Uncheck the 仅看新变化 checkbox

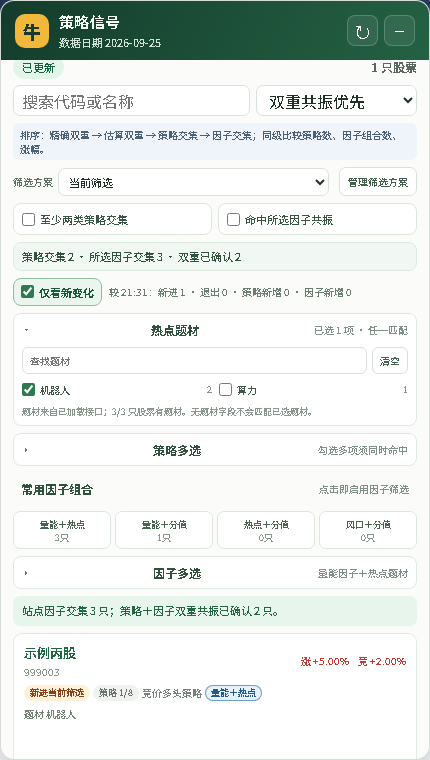(28, 292)
